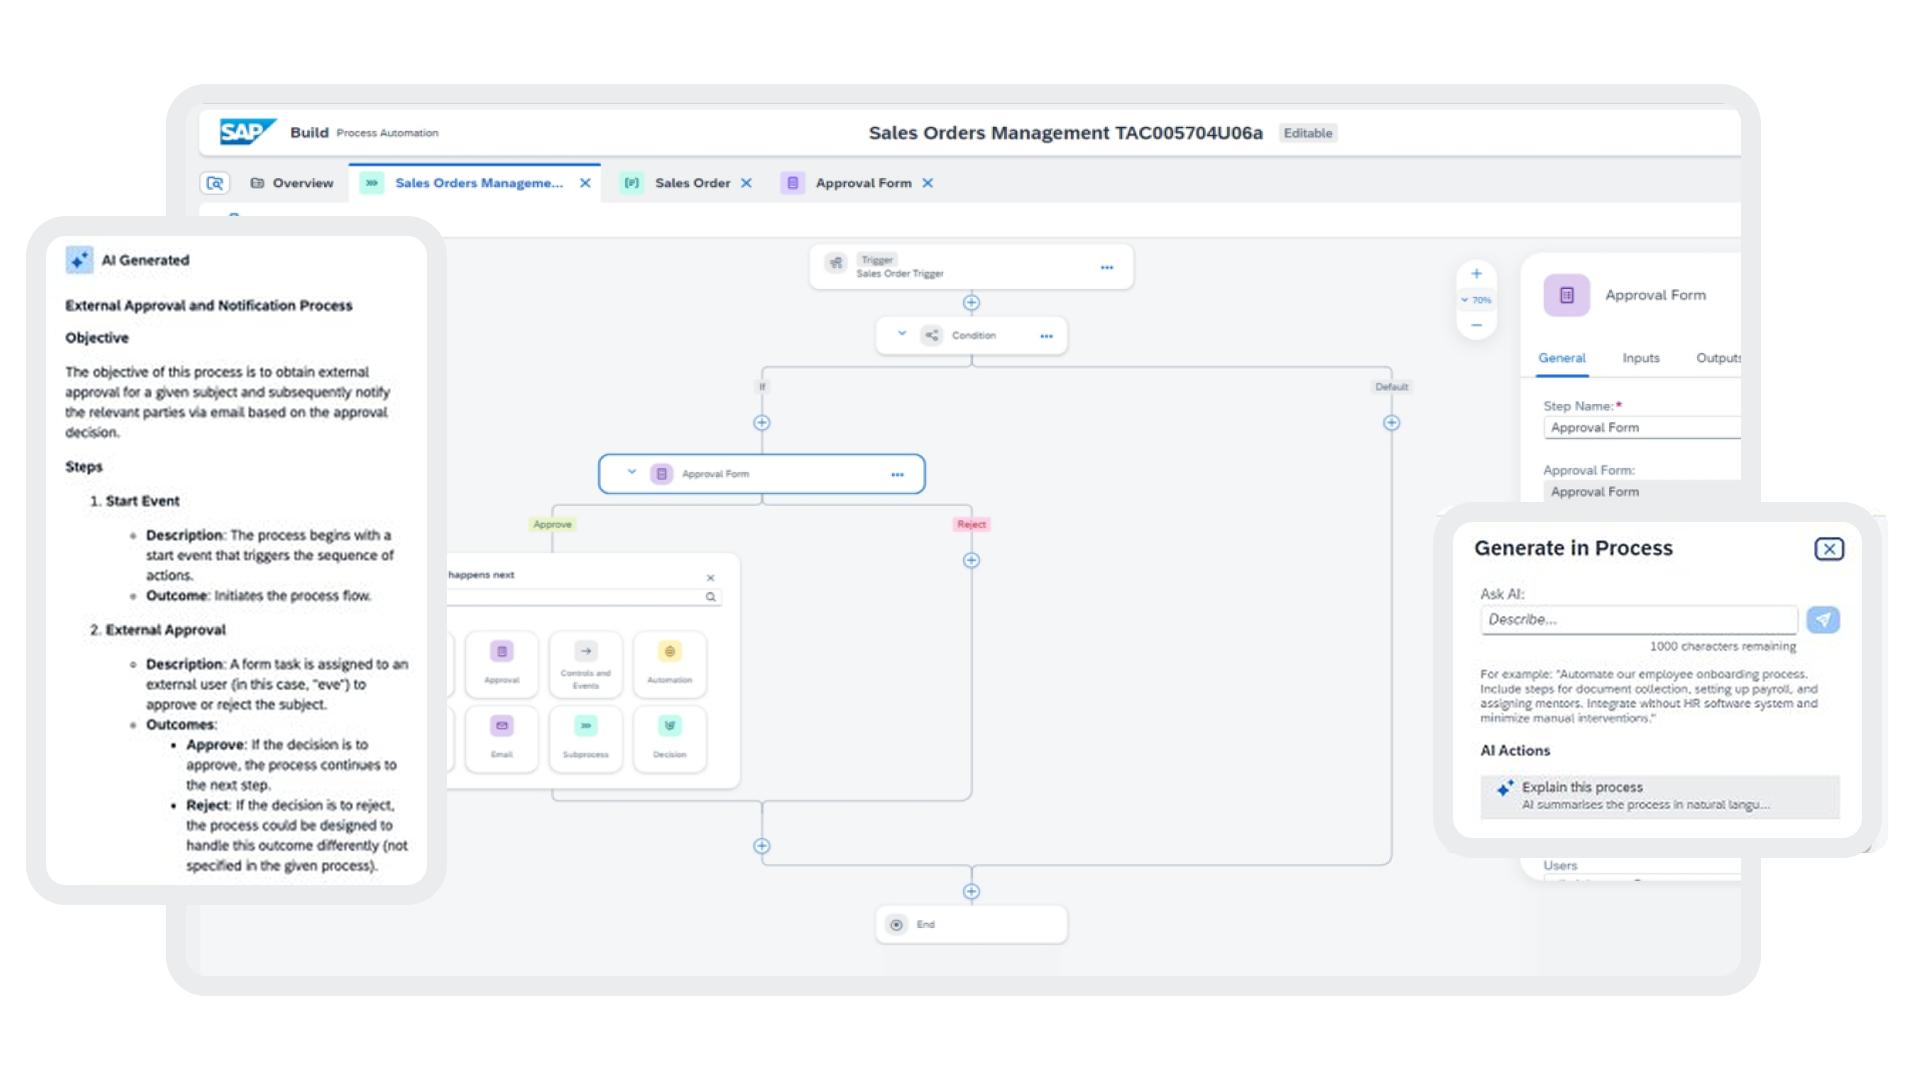Open the Inputs properties tab

(x=1640, y=358)
